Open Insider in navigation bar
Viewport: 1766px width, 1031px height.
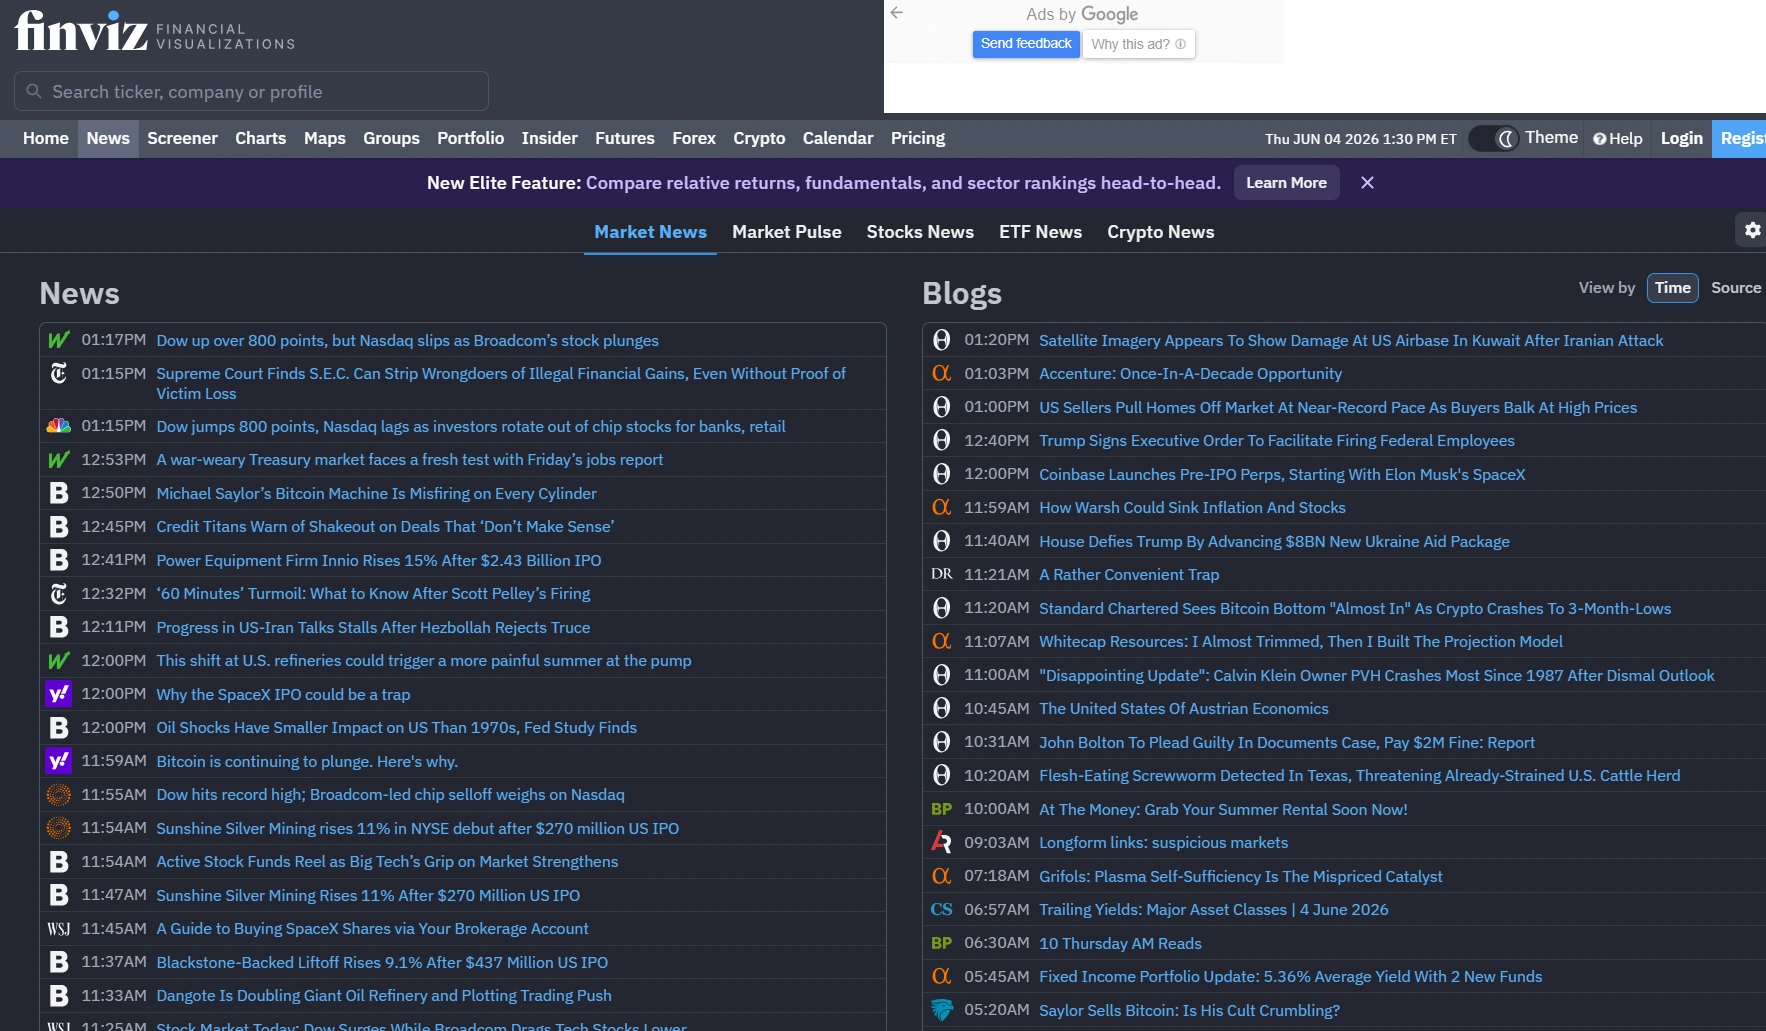[549, 139]
